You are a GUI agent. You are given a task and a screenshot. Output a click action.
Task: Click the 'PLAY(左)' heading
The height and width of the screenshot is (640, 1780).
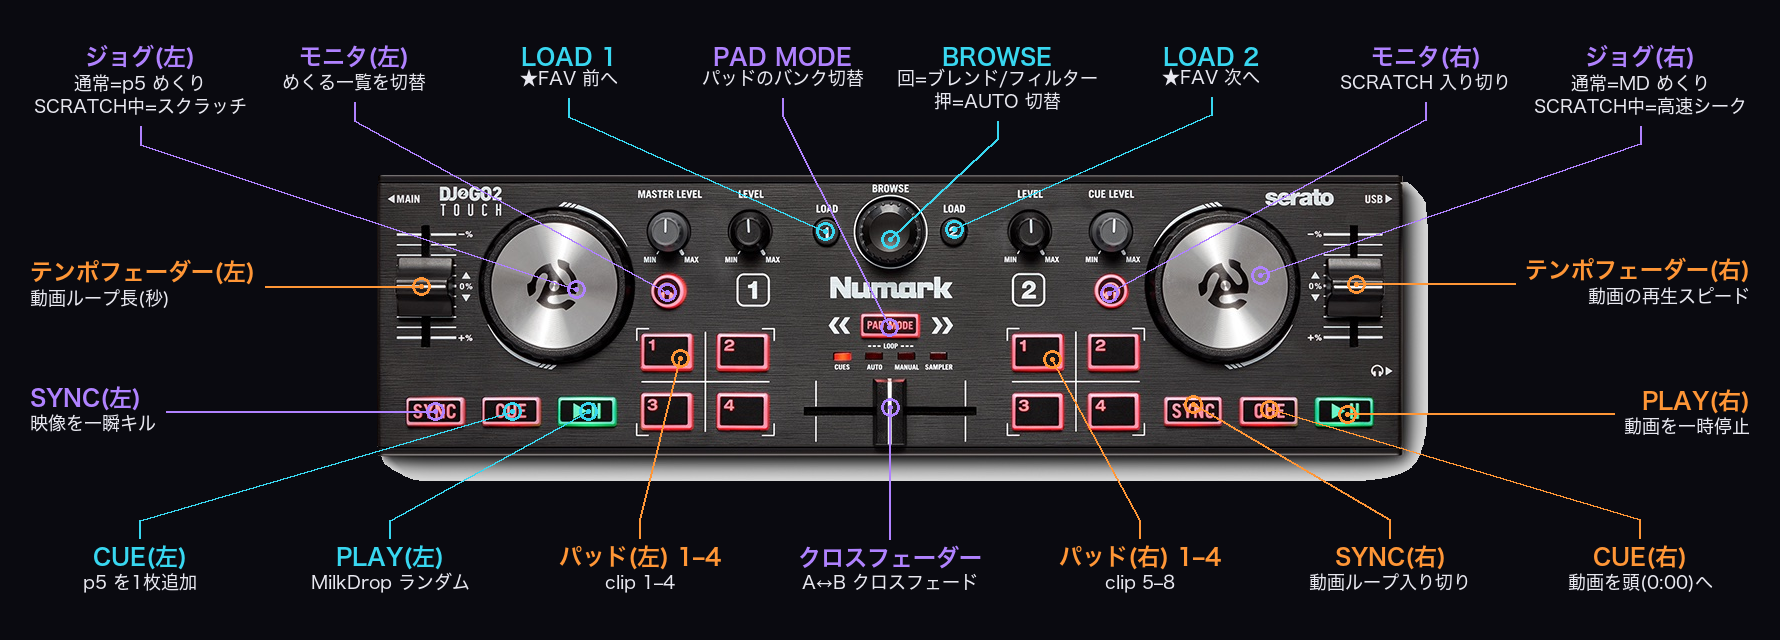pos(389,557)
